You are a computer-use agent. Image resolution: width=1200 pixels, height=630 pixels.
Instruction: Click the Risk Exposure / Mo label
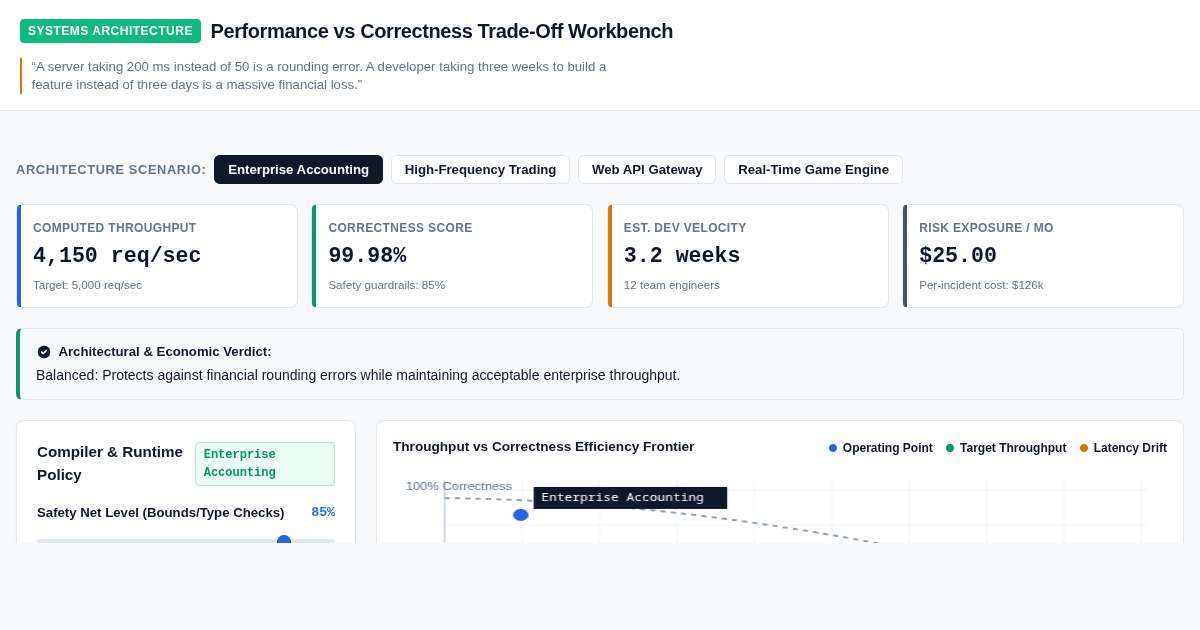[x=986, y=228]
